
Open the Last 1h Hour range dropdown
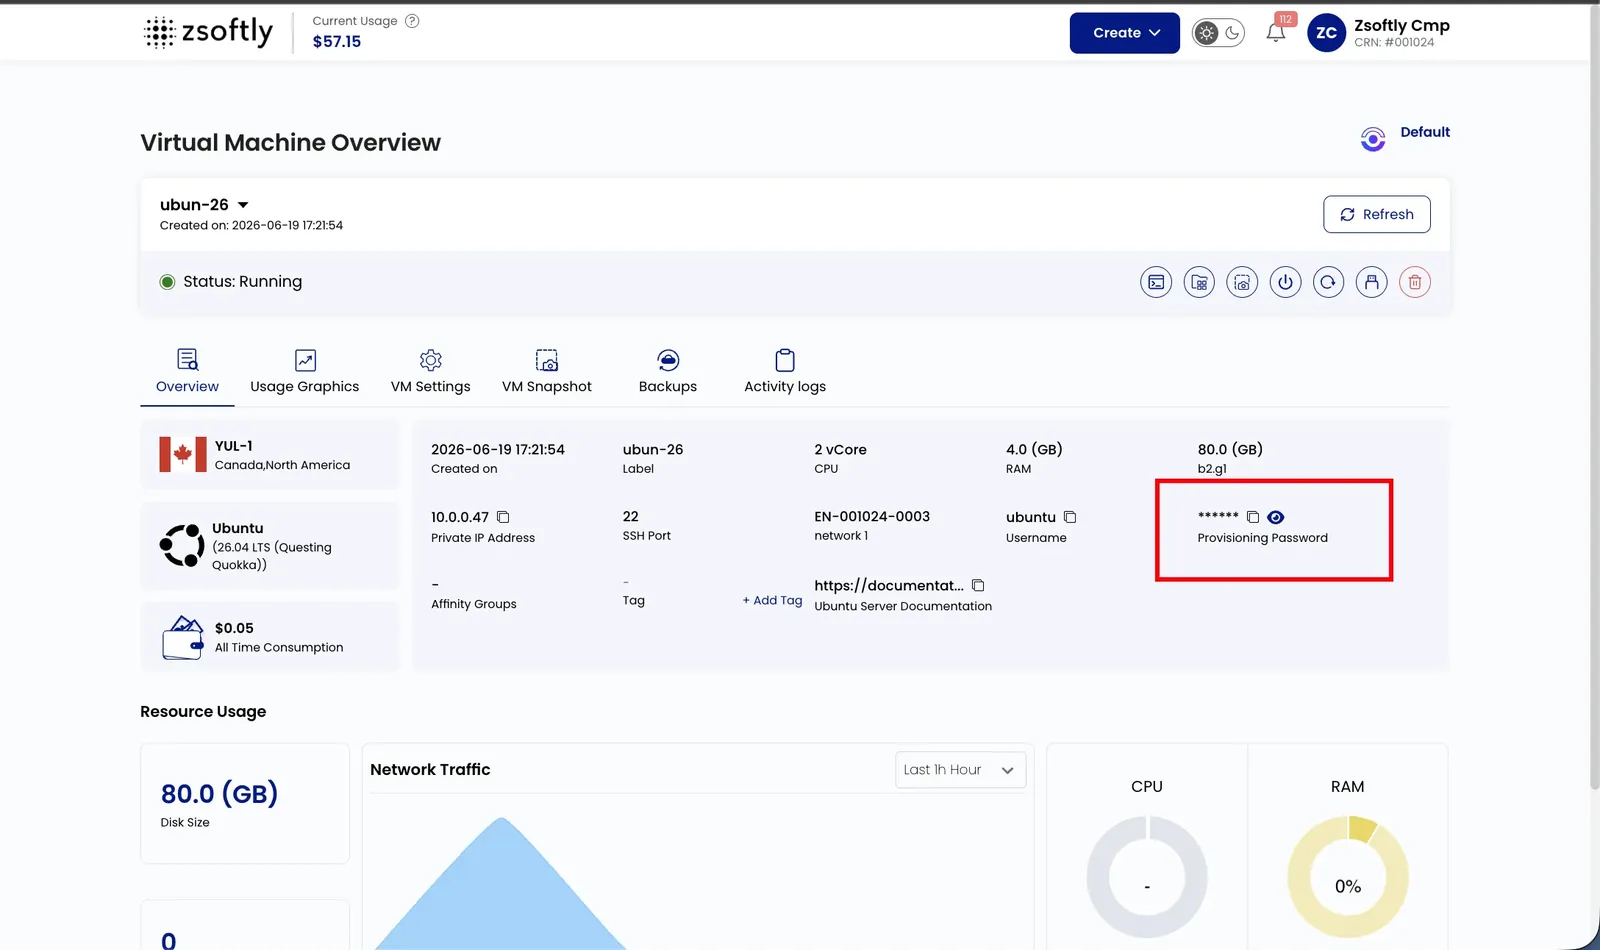[x=961, y=770]
